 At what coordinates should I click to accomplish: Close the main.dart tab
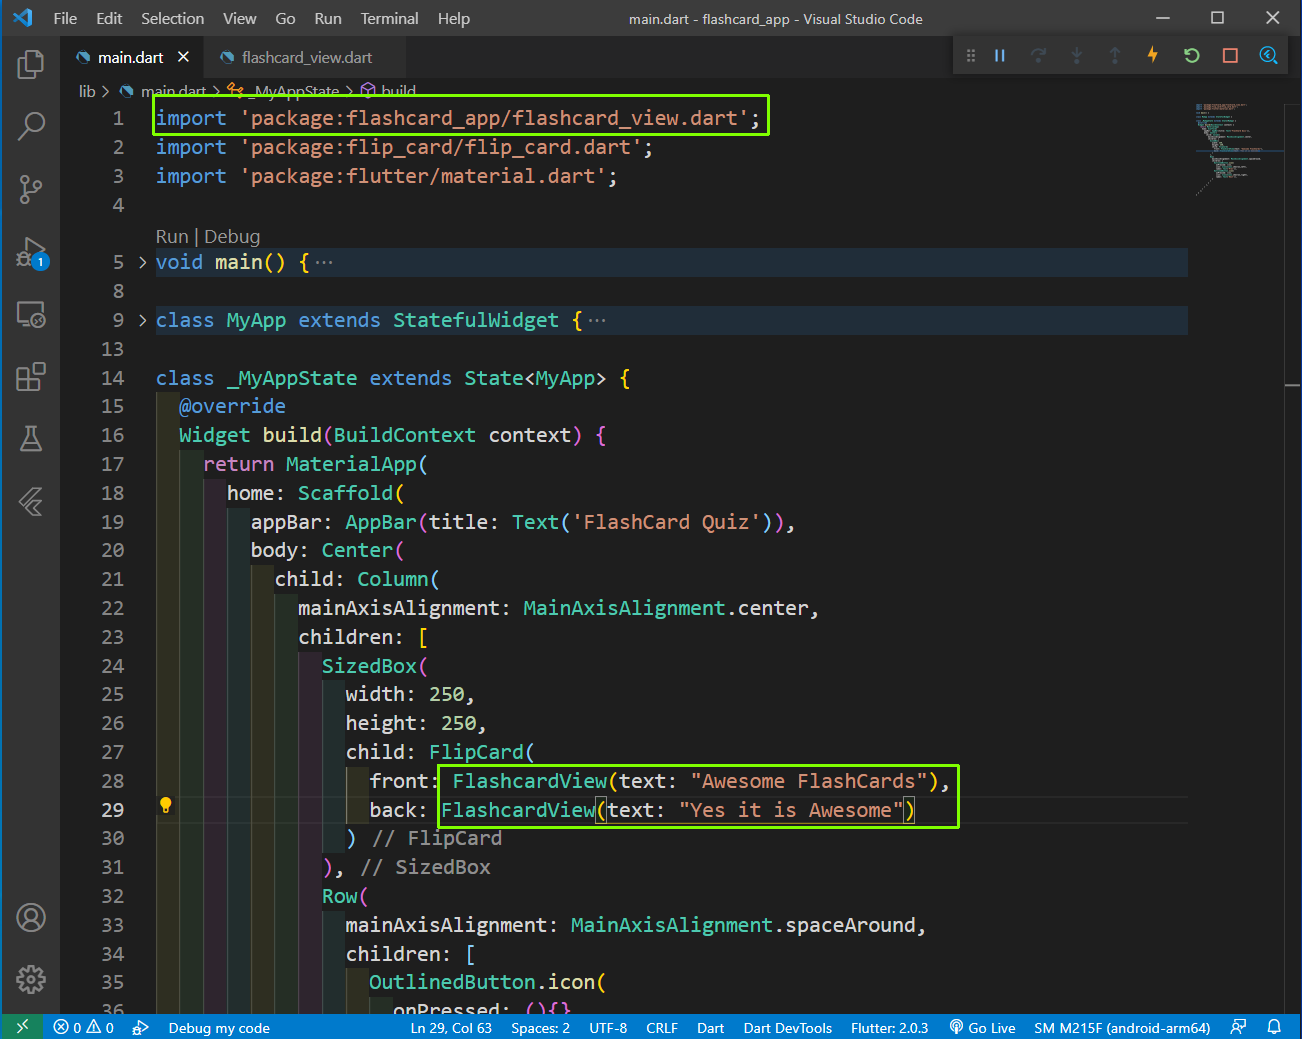coord(183,57)
